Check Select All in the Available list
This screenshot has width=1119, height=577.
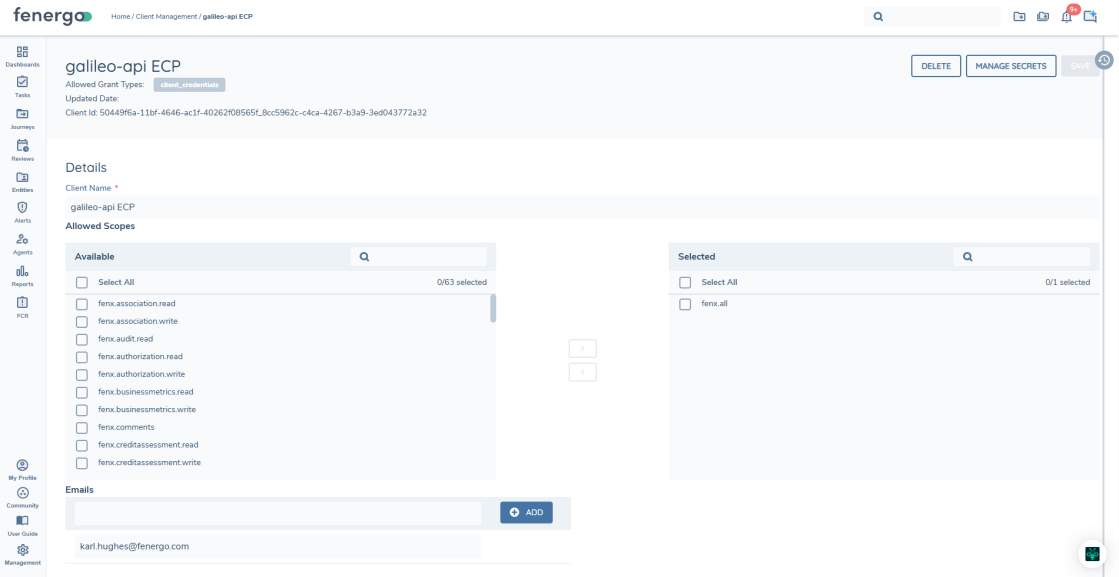82,282
